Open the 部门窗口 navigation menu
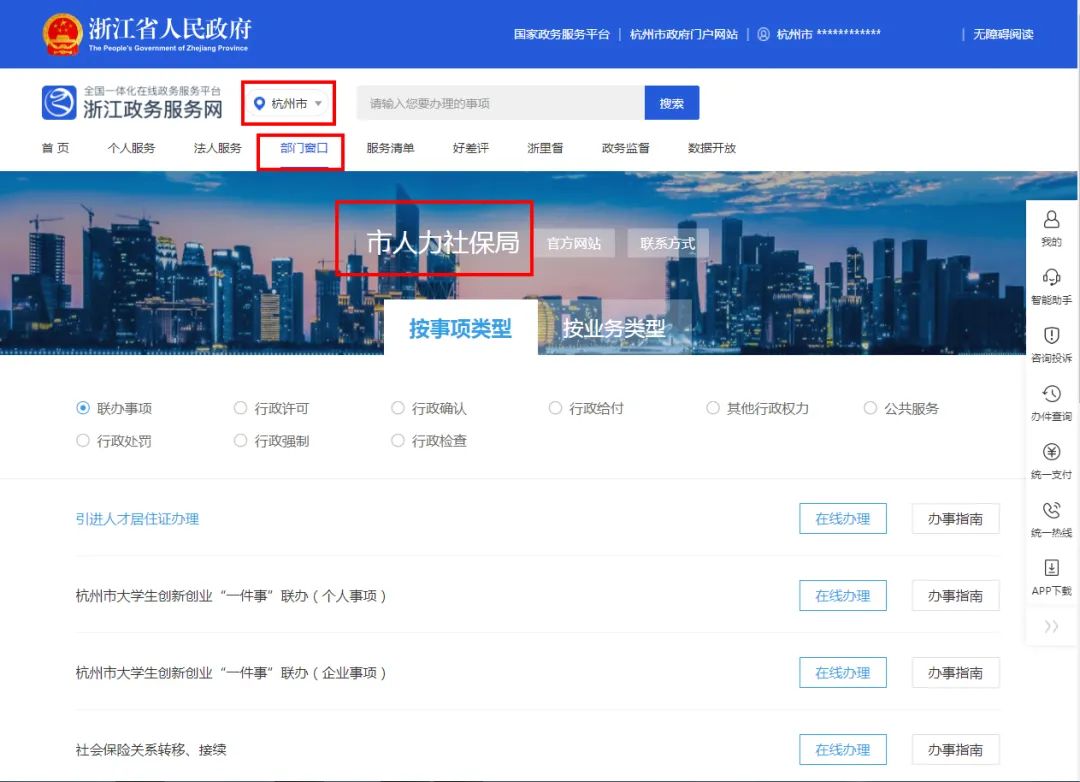The width and height of the screenshot is (1080, 782). [302, 147]
